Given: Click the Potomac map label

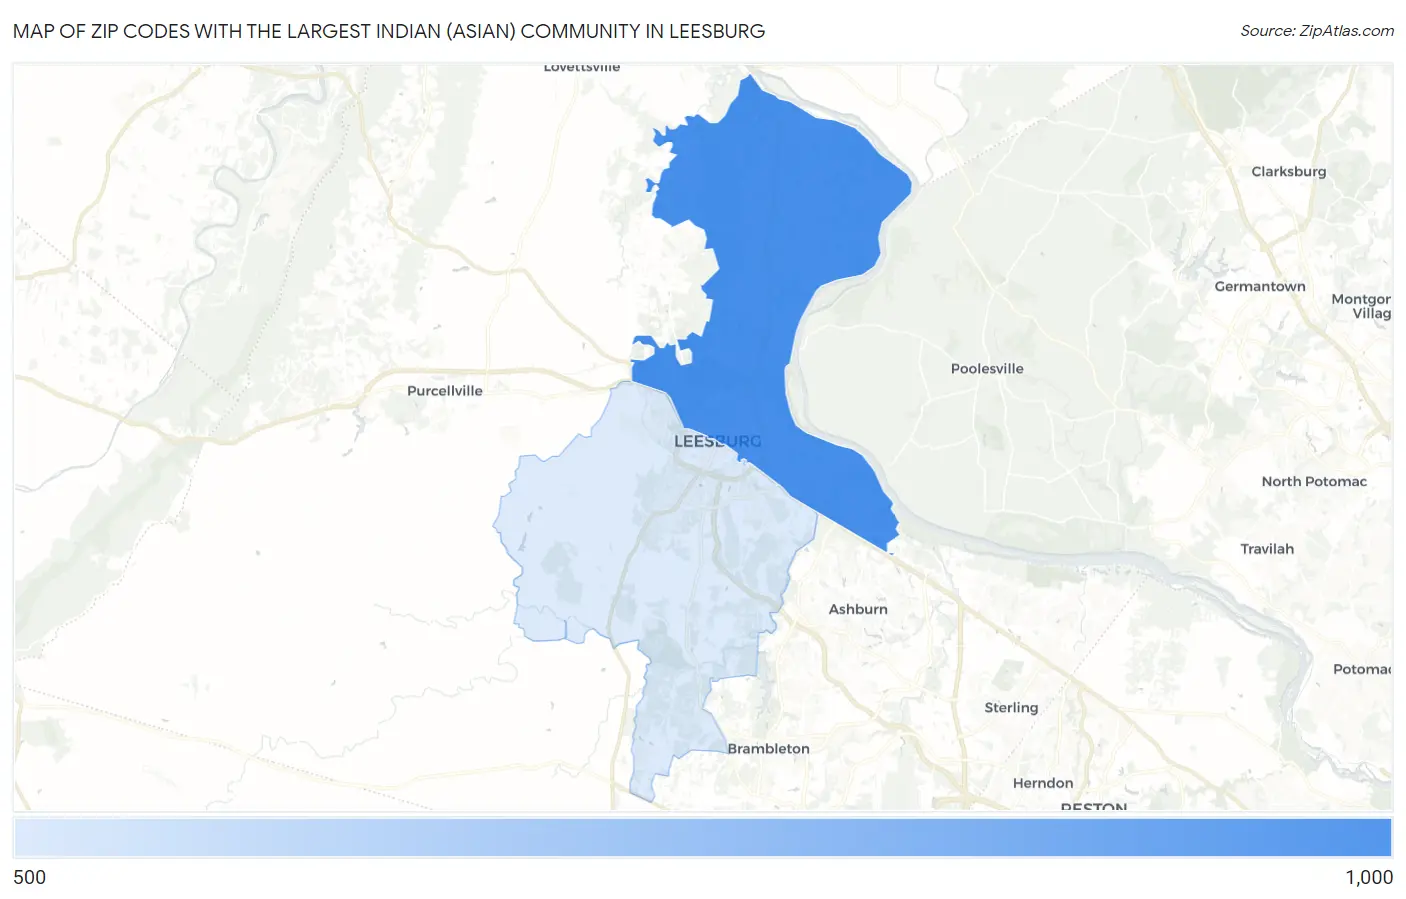Looking at the screenshot, I should tap(1361, 669).
